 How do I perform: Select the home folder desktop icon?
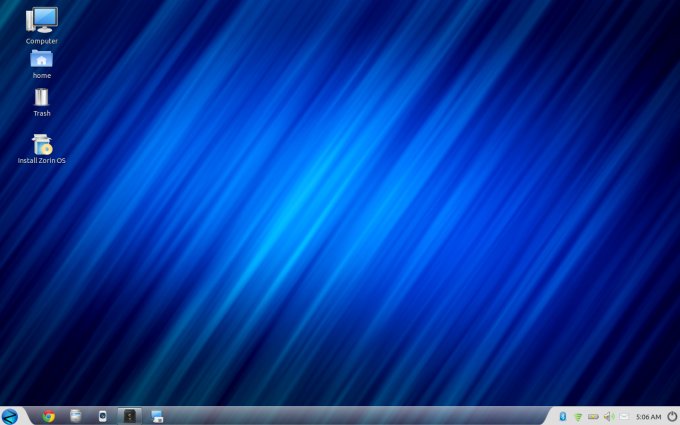42,59
